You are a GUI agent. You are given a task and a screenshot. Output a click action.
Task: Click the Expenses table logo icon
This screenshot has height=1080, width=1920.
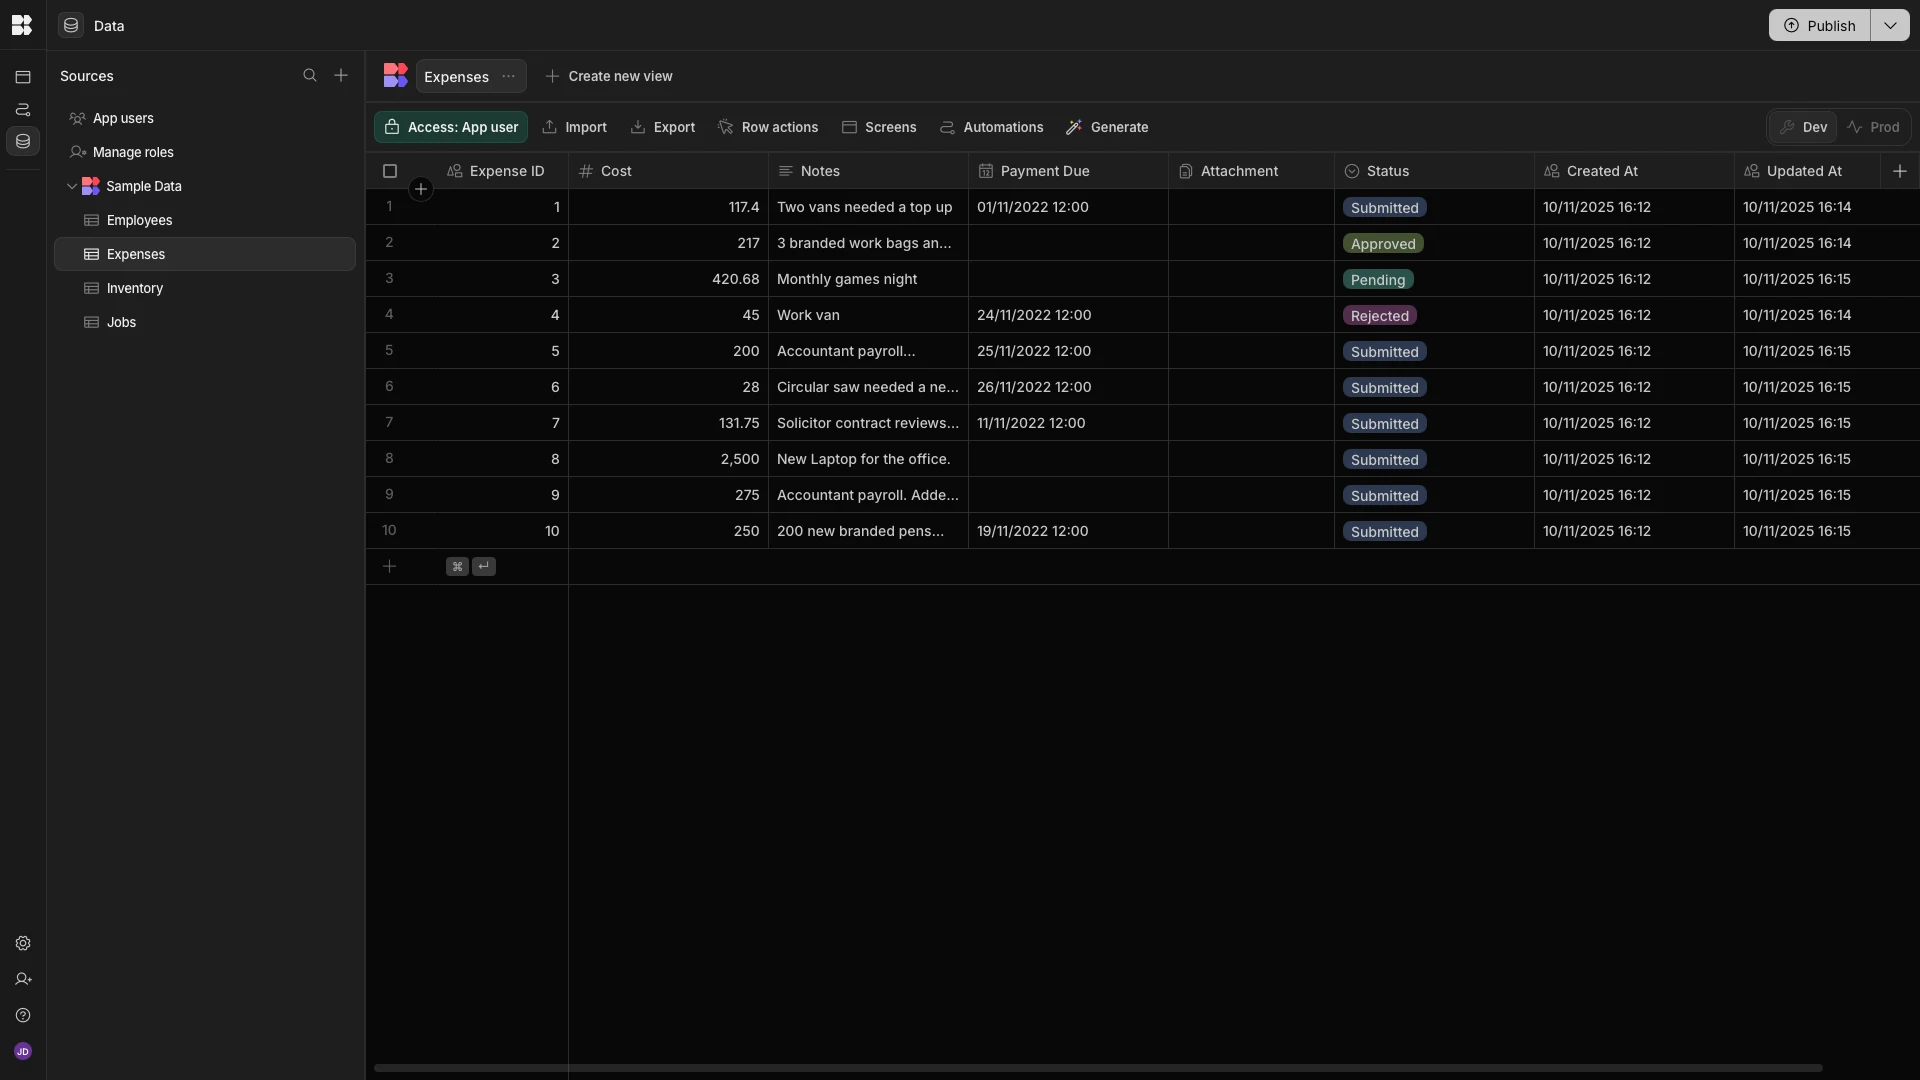[396, 76]
